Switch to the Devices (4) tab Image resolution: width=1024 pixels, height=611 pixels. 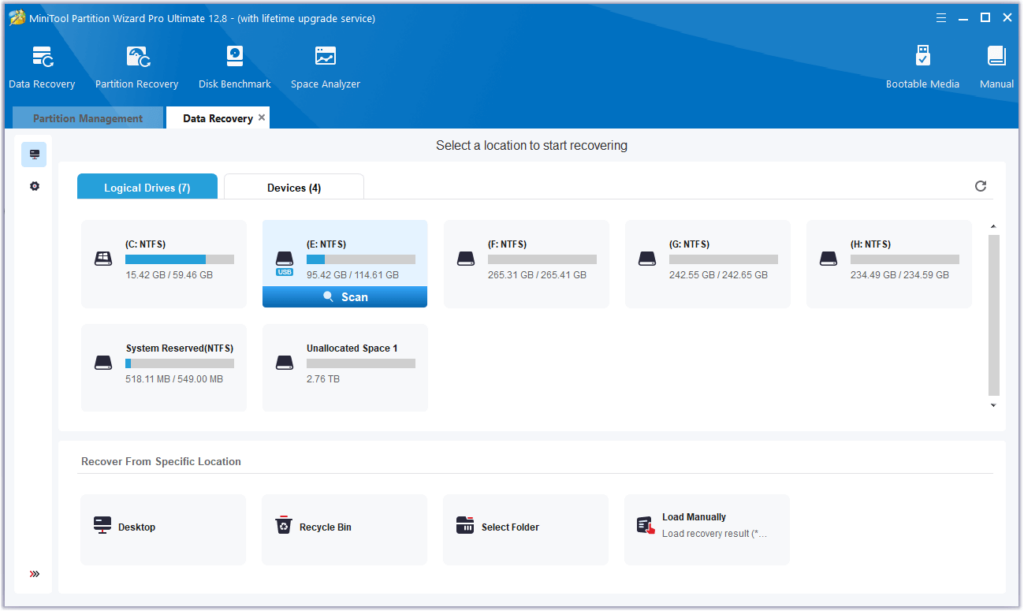point(293,186)
